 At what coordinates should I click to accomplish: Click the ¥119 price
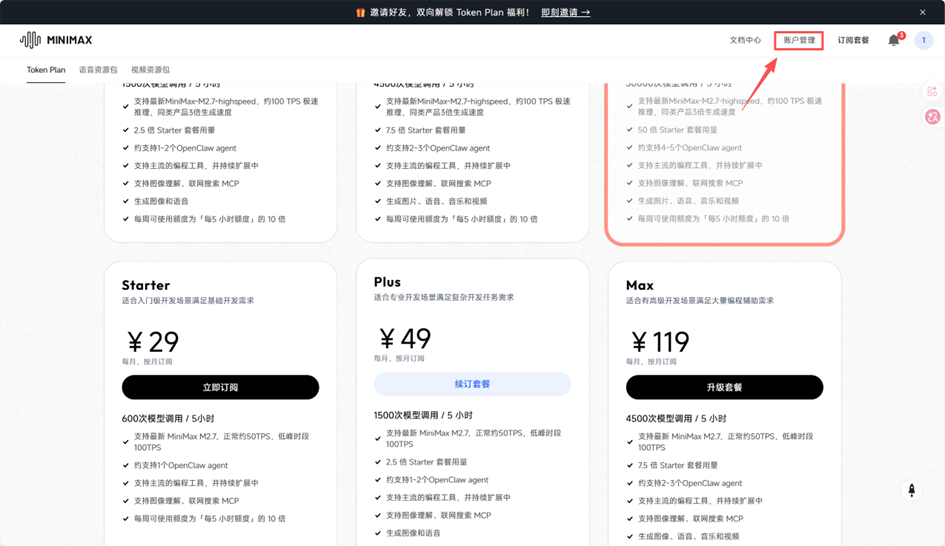coord(660,342)
